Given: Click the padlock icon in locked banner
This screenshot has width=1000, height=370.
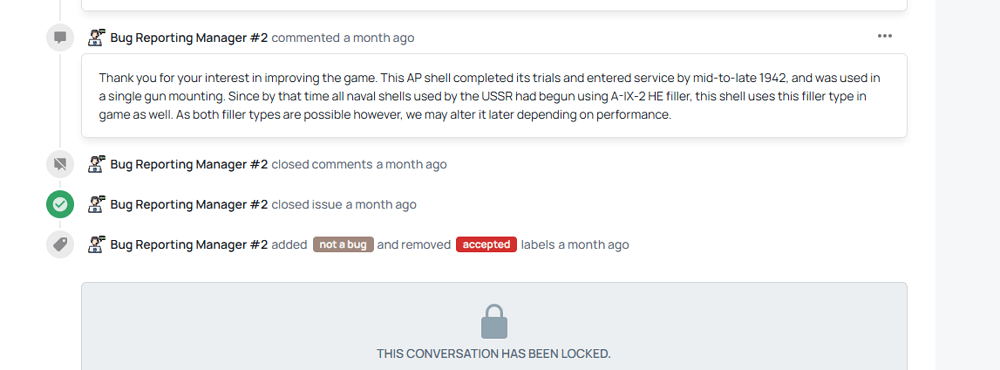Looking at the screenshot, I should (494, 322).
